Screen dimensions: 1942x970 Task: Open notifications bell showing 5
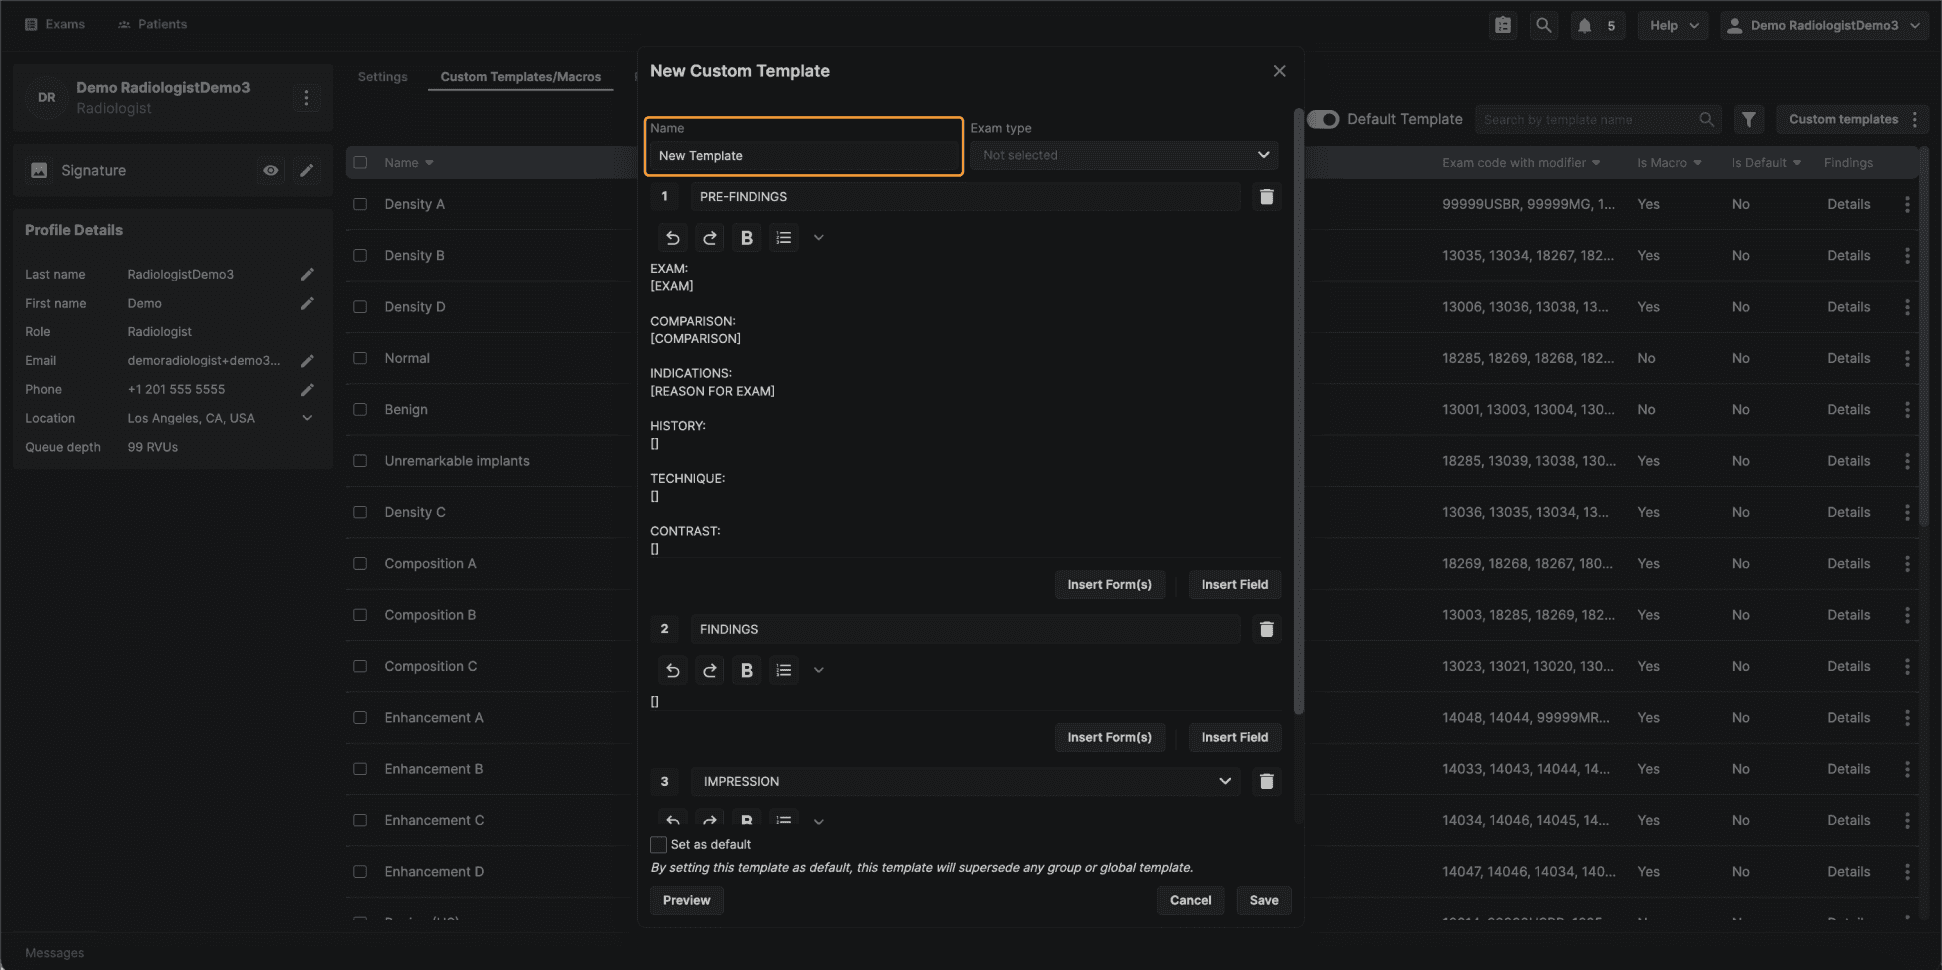1597,25
